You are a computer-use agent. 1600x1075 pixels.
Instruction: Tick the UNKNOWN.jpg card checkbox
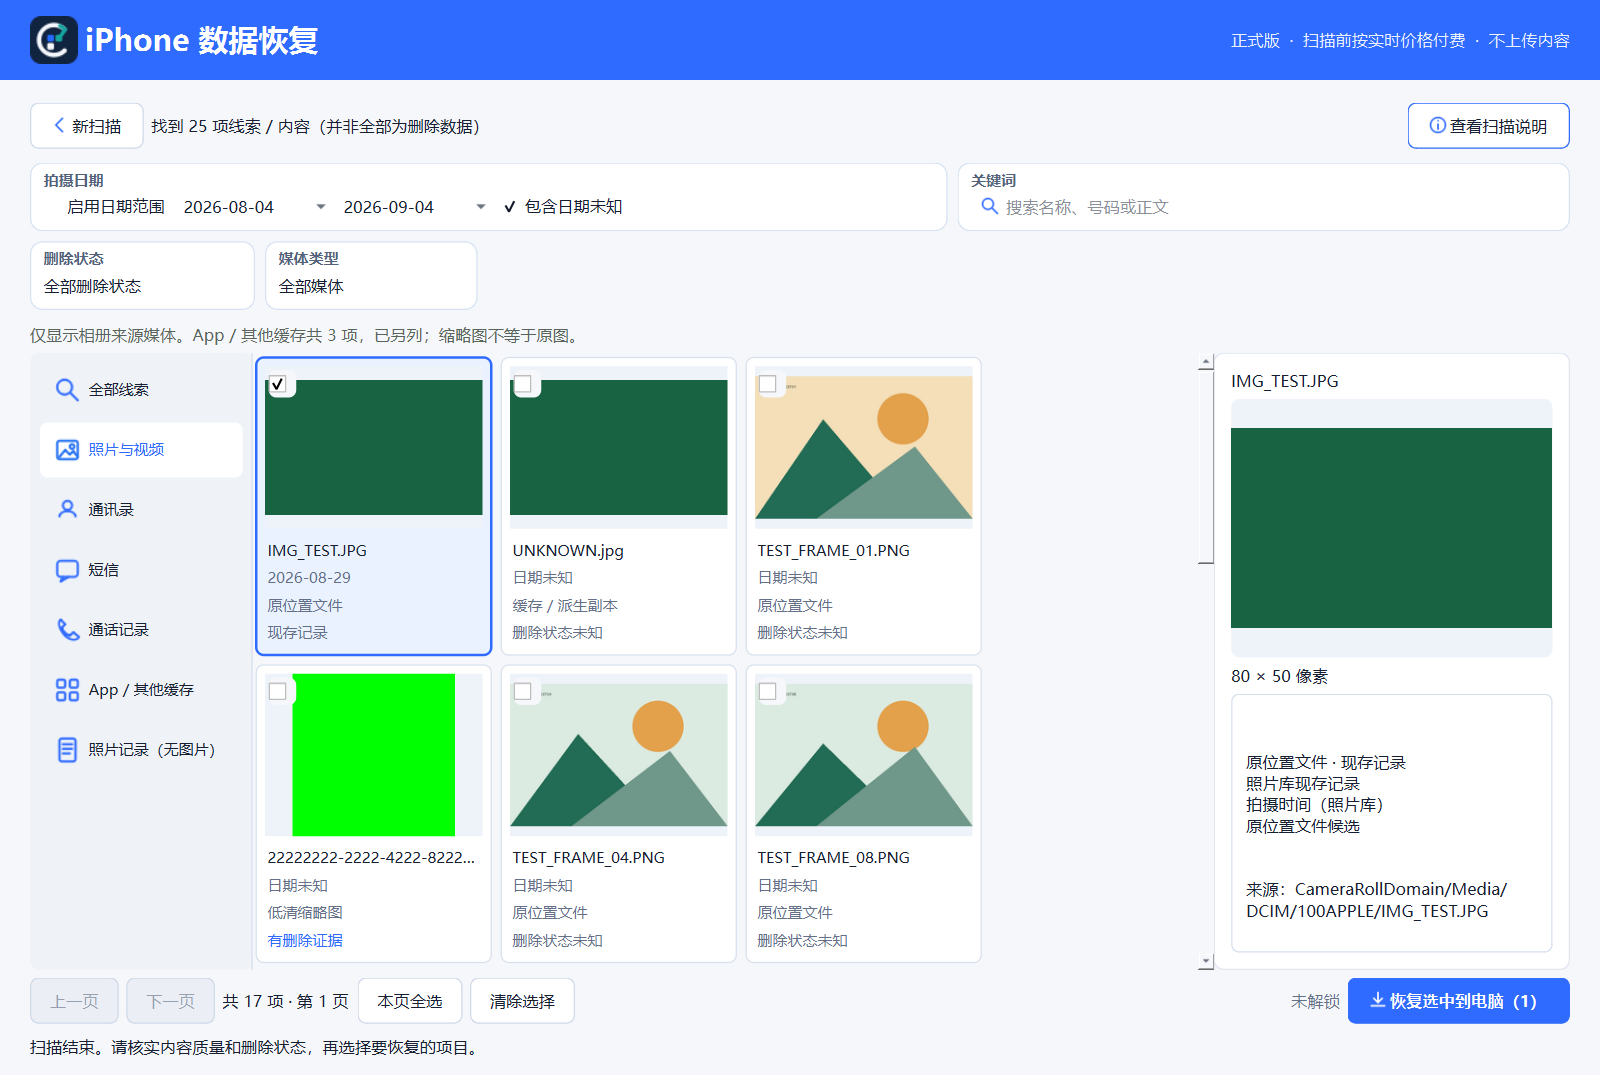(x=523, y=384)
